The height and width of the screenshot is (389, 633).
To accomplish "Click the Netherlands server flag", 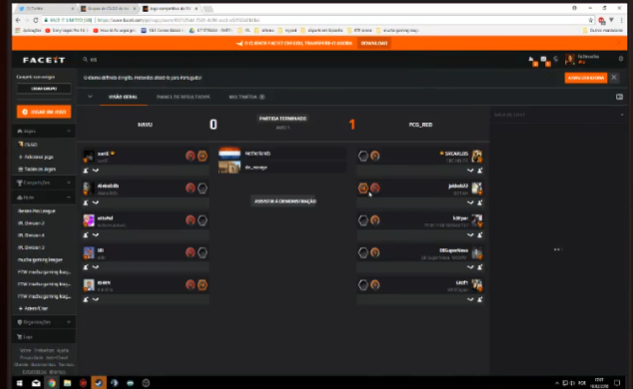I will pos(229,153).
